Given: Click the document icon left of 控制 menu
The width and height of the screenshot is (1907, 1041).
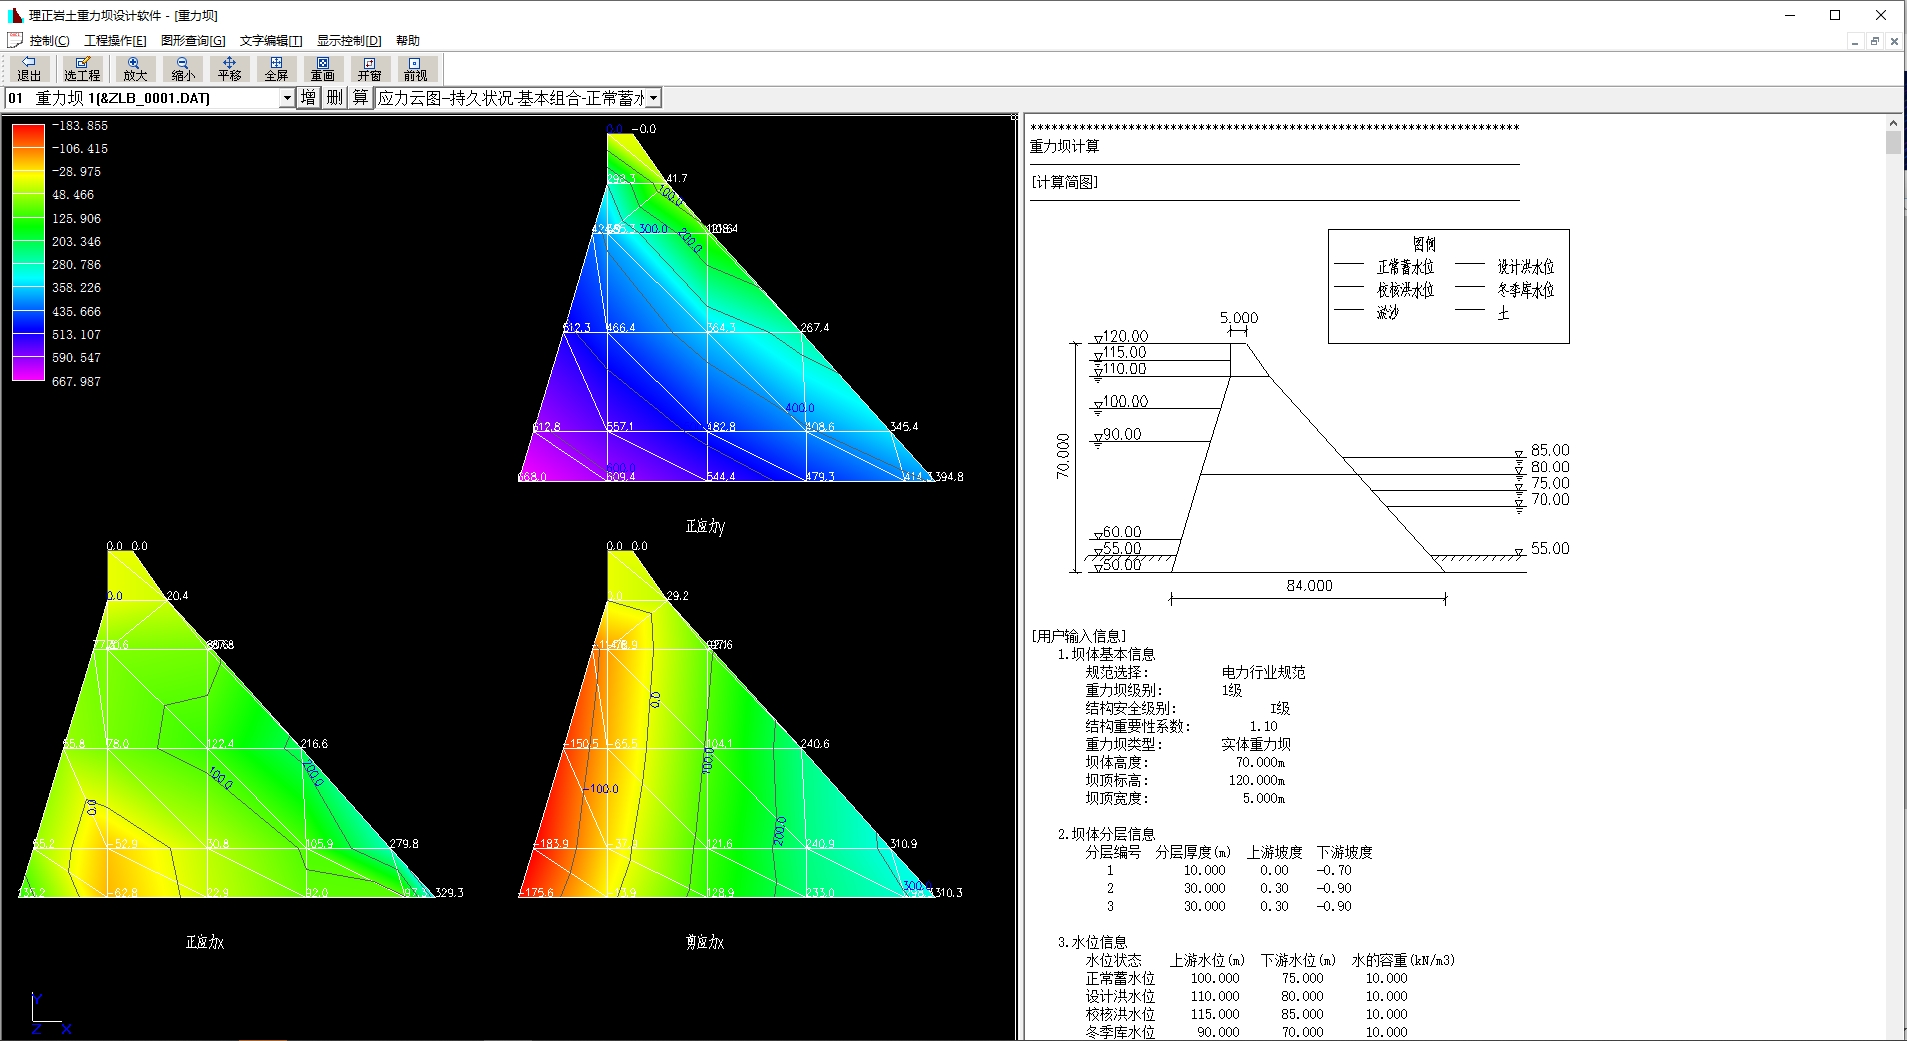Looking at the screenshot, I should click(x=14, y=41).
